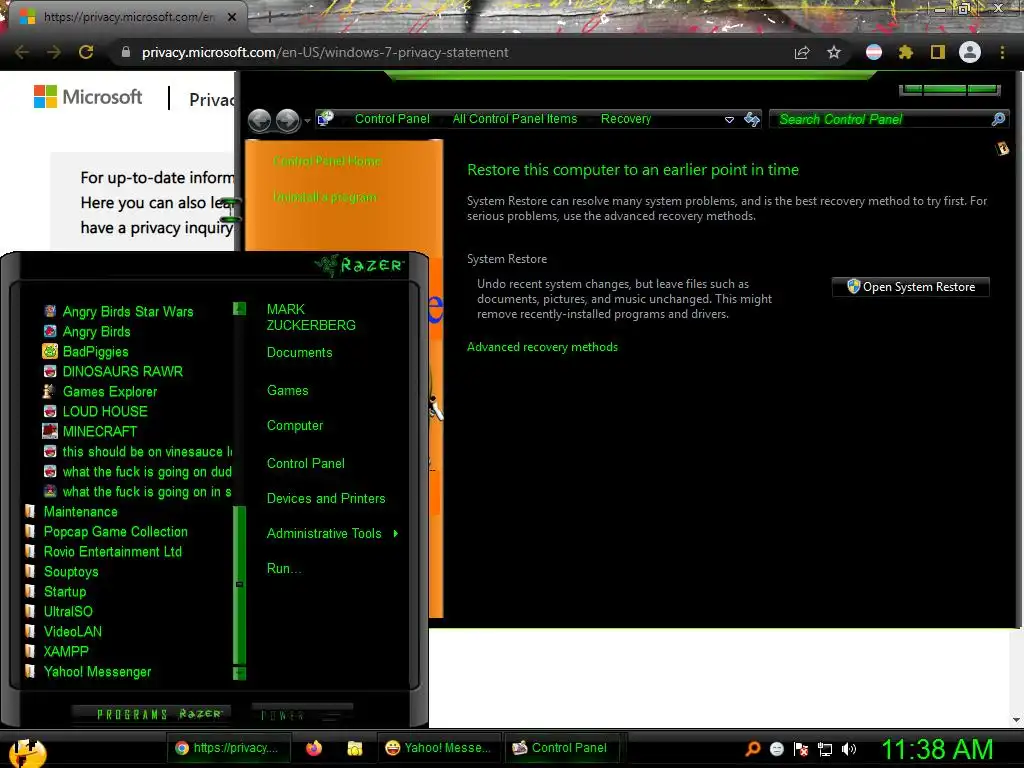Viewport: 1024px width, 768px height.
Task: Open LOUD HOUSE shortcut
Action: coord(95,411)
